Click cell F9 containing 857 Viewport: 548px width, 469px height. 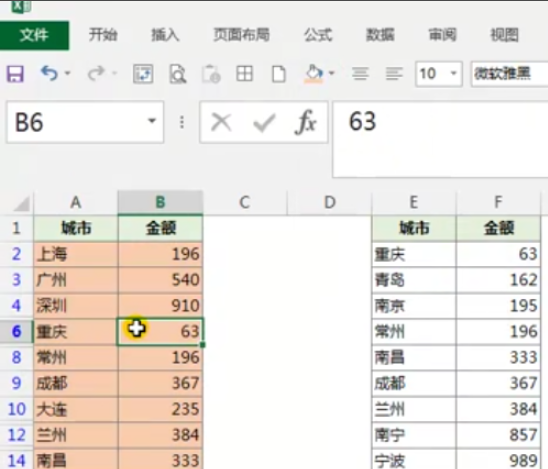click(x=498, y=435)
